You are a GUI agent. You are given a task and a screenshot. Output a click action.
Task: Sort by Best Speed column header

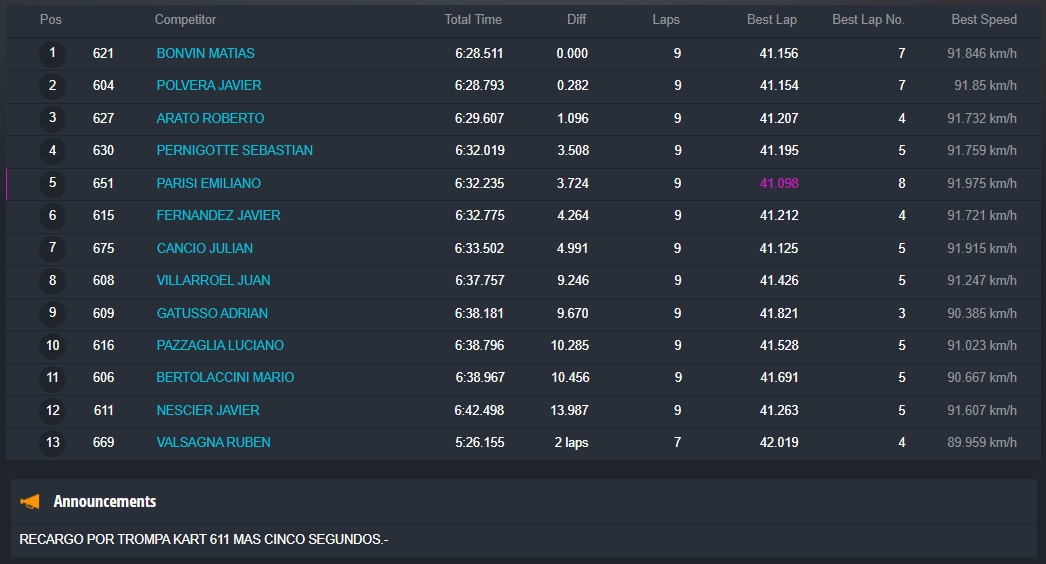pyautogui.click(x=984, y=19)
